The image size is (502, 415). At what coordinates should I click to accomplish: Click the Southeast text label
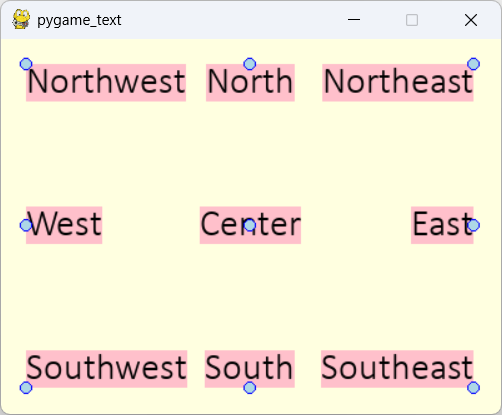pyautogui.click(x=397, y=369)
